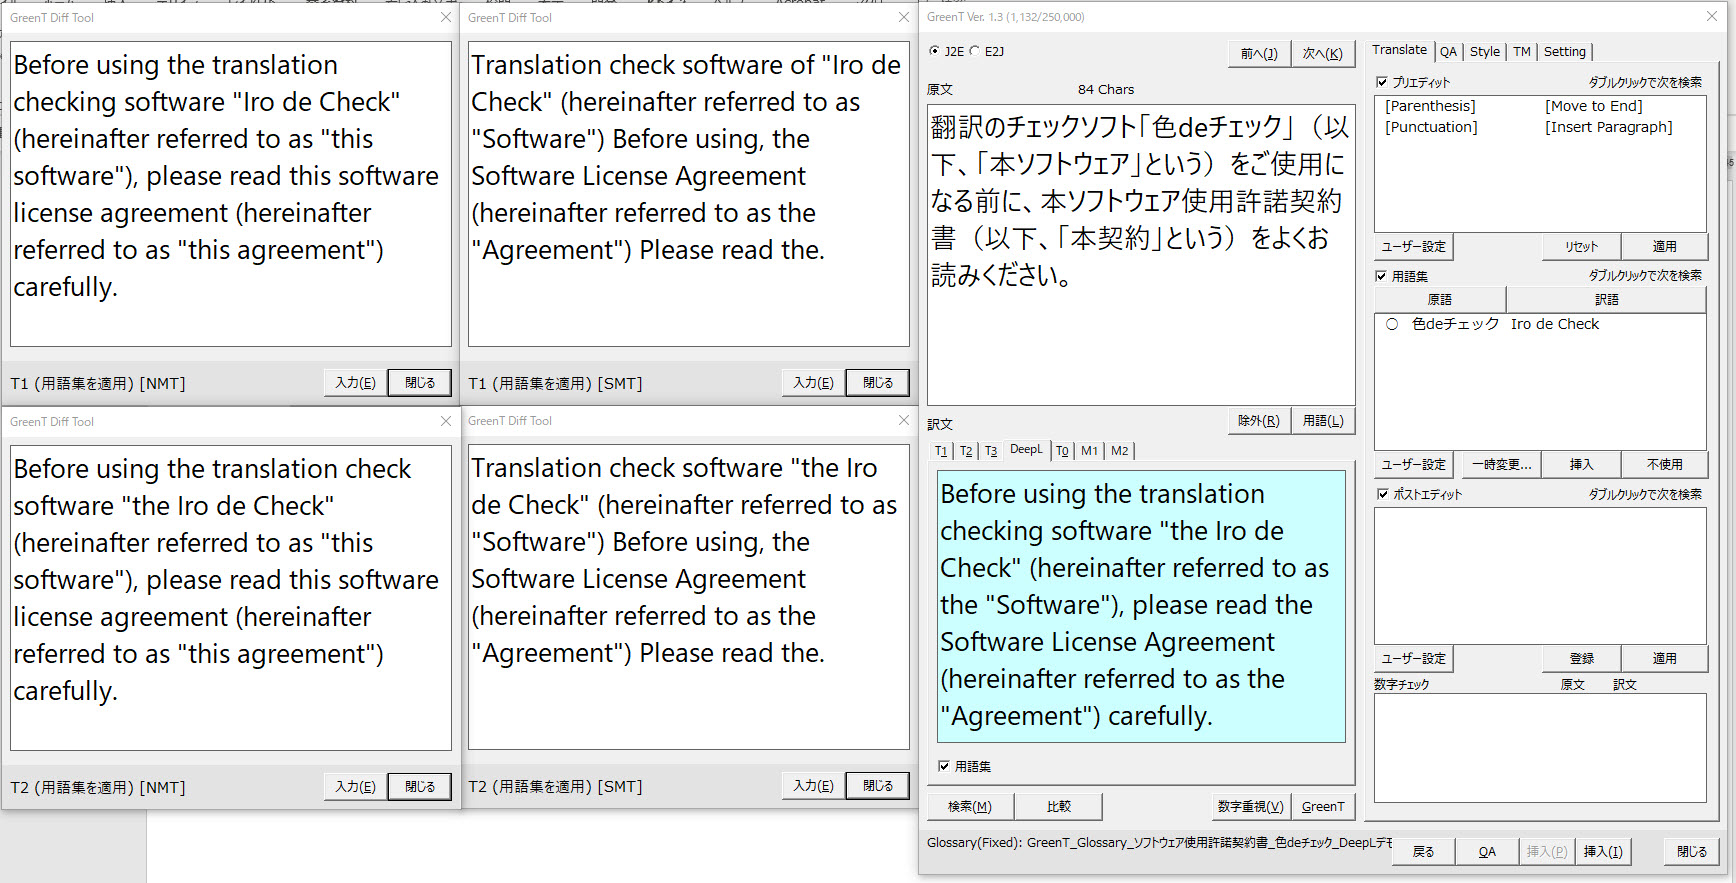Choose [Insert Paragraph] from the pre-edit list
This screenshot has width=1736, height=883.
point(1608,127)
